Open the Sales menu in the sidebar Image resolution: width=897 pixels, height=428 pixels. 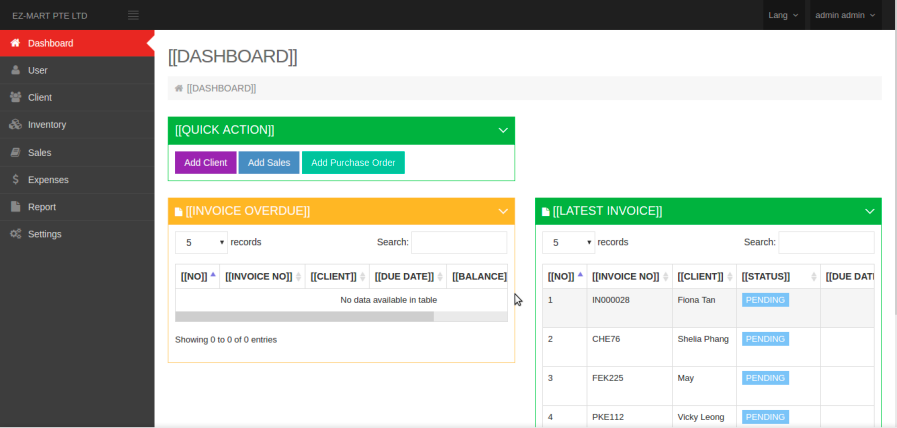click(40, 153)
